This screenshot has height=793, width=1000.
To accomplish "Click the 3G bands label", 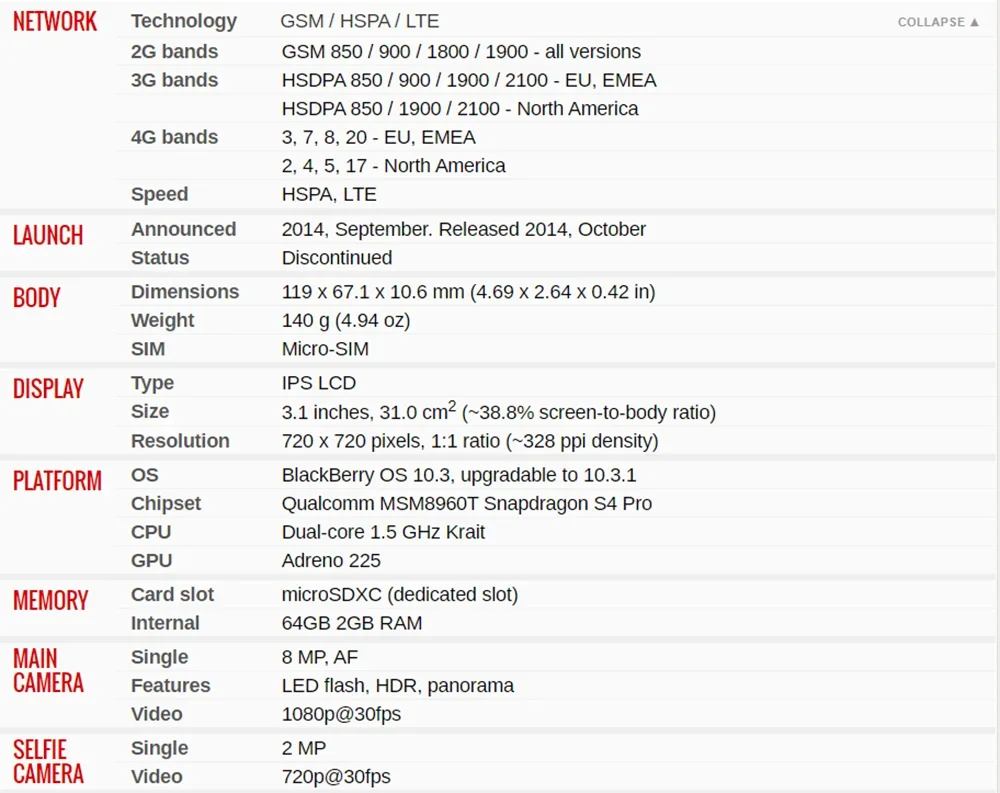I will [x=174, y=80].
